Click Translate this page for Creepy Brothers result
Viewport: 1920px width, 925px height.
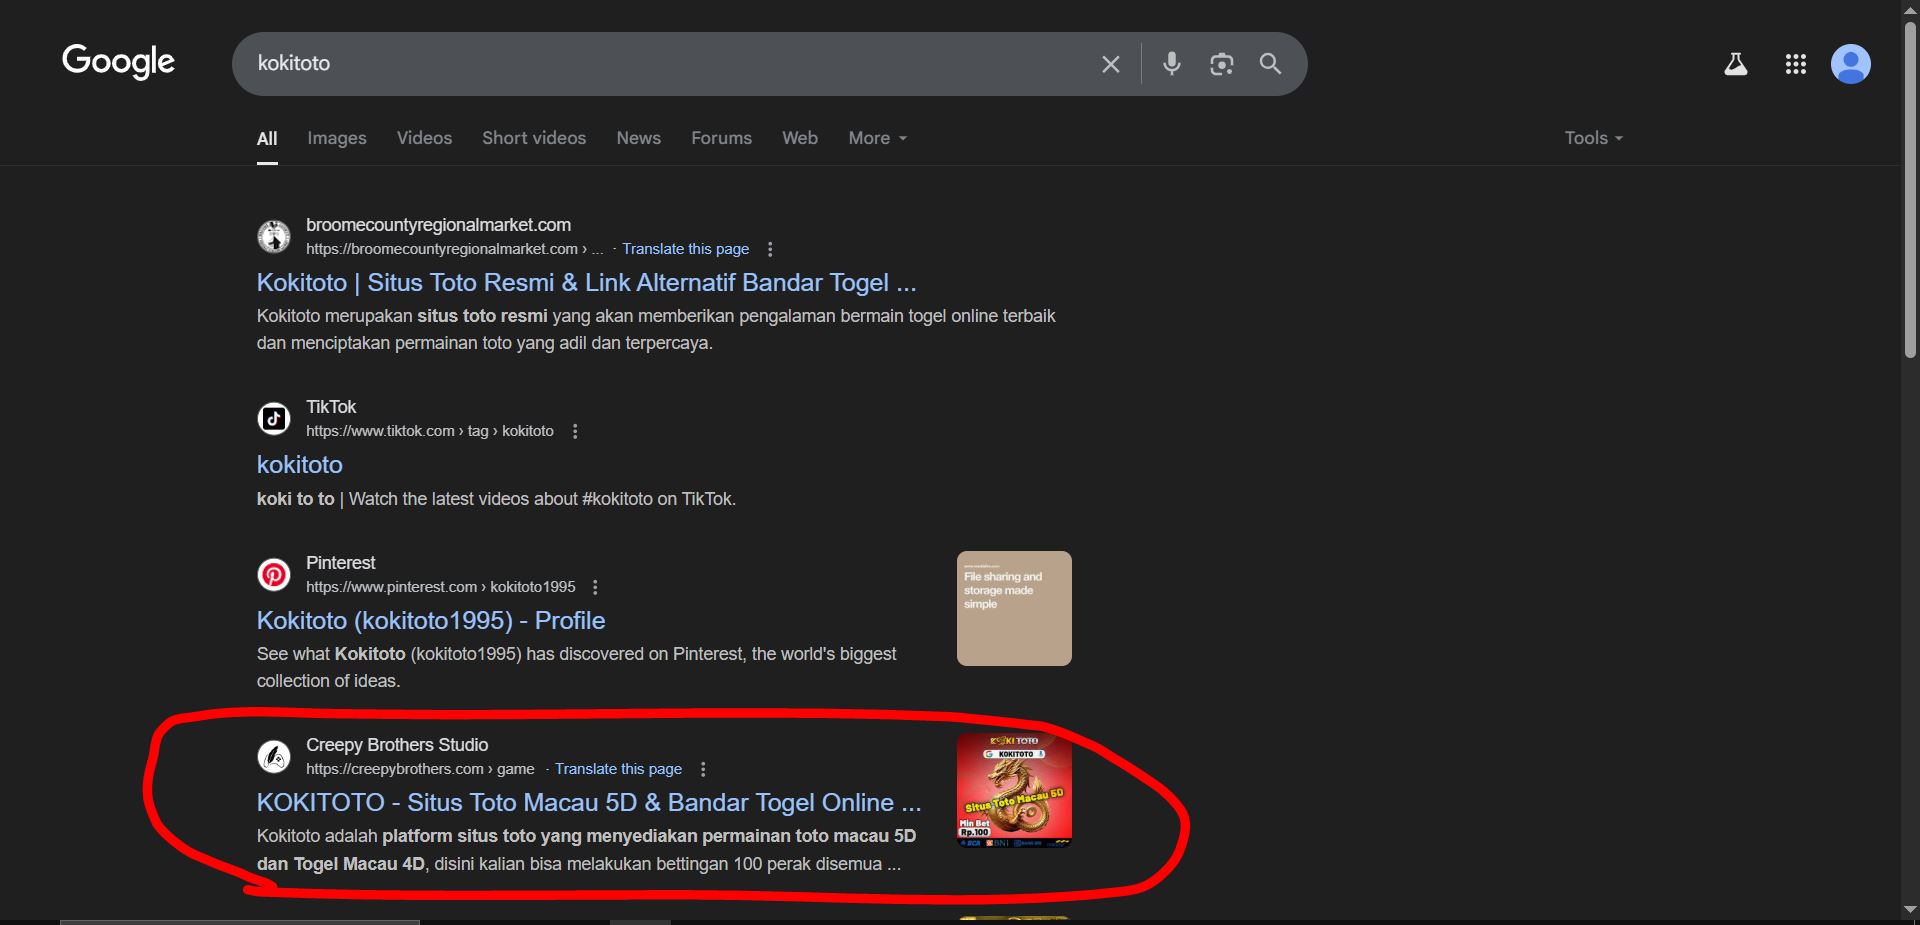point(618,769)
